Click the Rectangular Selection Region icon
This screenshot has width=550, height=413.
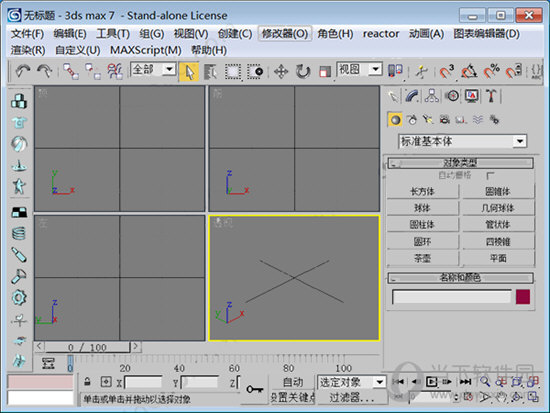click(233, 72)
